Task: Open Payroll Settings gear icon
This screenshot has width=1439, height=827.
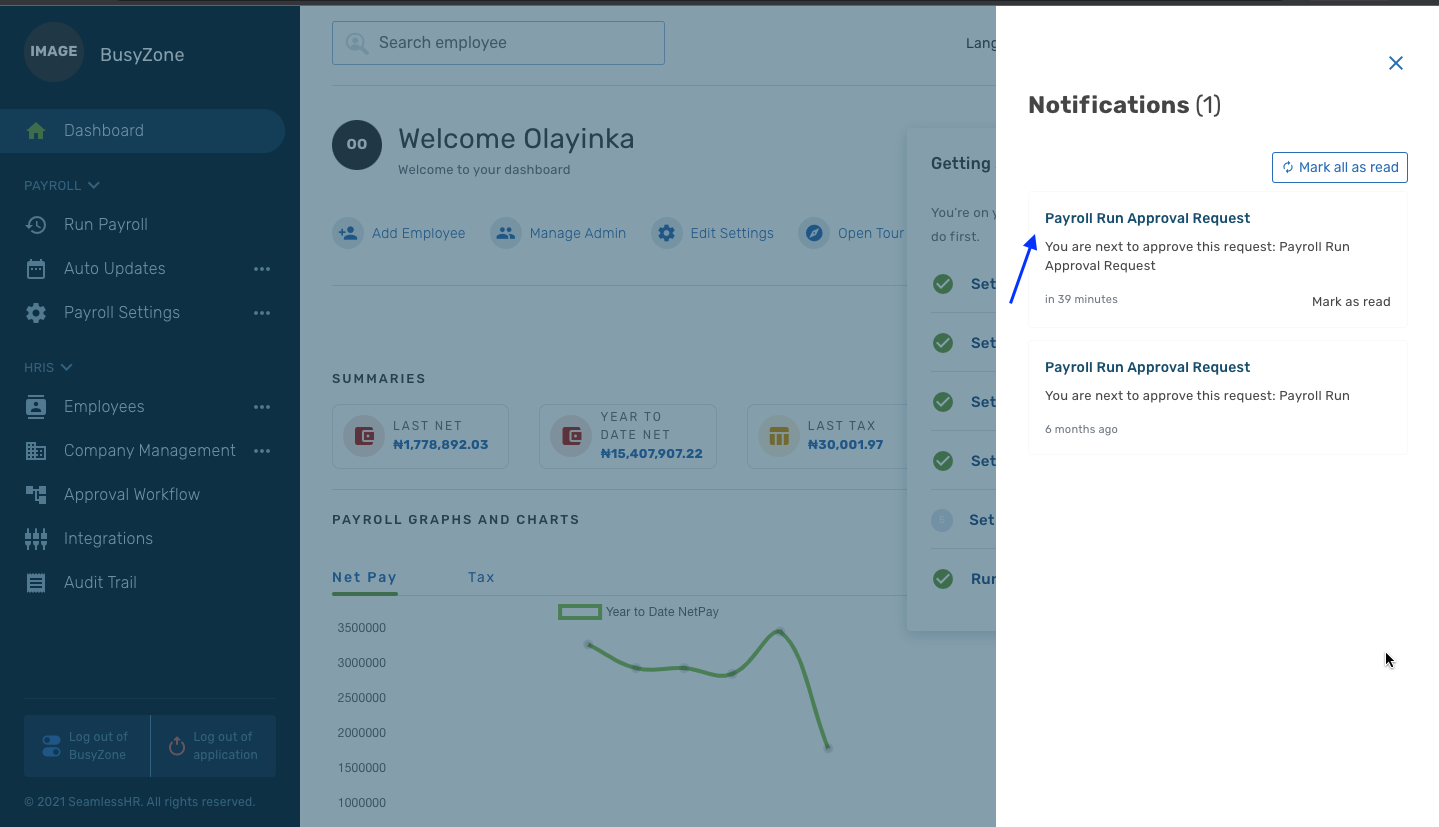Action: tap(36, 313)
